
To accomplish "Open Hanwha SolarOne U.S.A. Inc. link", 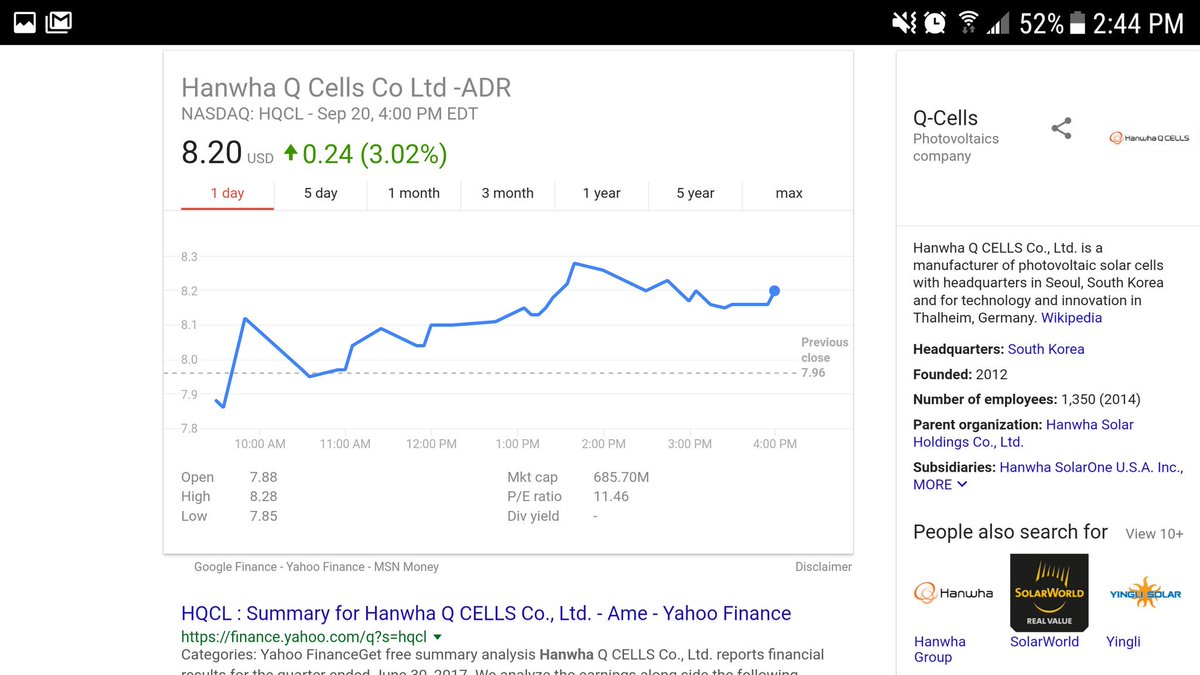I will pos(1091,467).
